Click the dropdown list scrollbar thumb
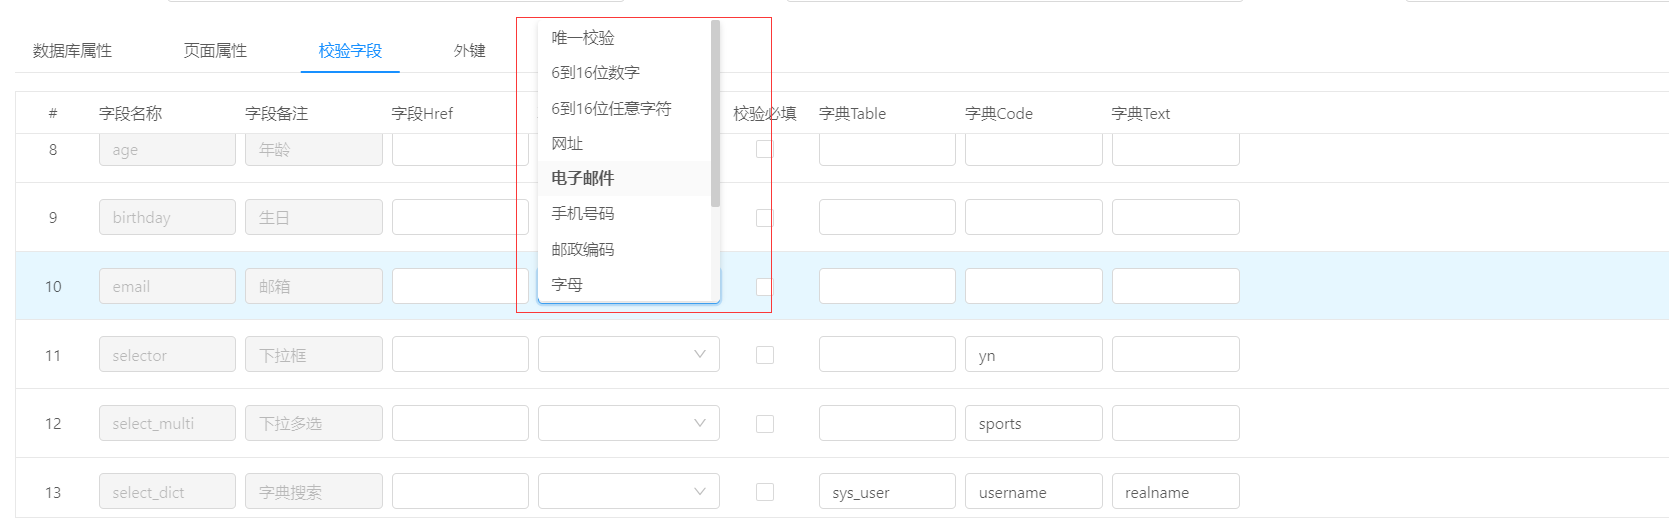 [715, 113]
